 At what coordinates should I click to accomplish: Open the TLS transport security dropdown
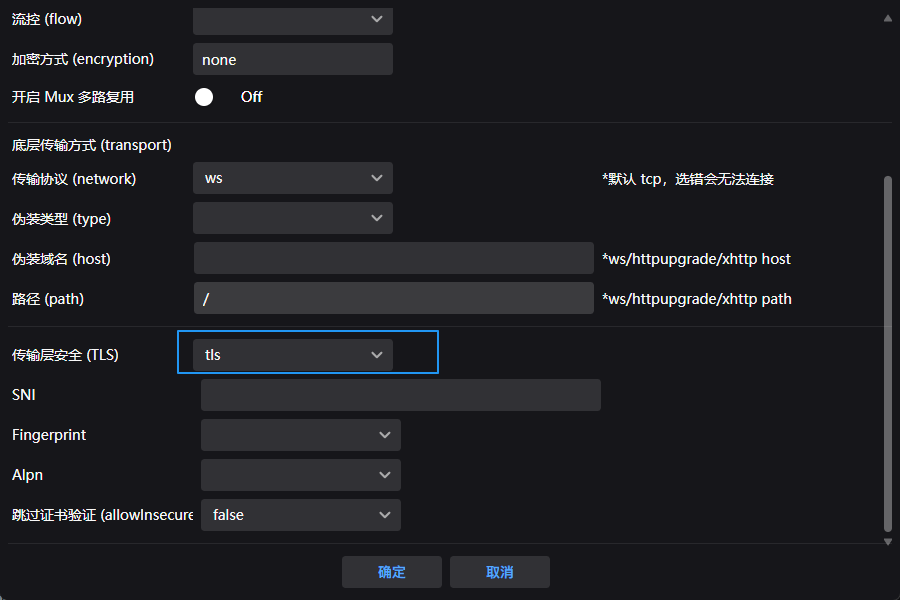click(x=292, y=354)
